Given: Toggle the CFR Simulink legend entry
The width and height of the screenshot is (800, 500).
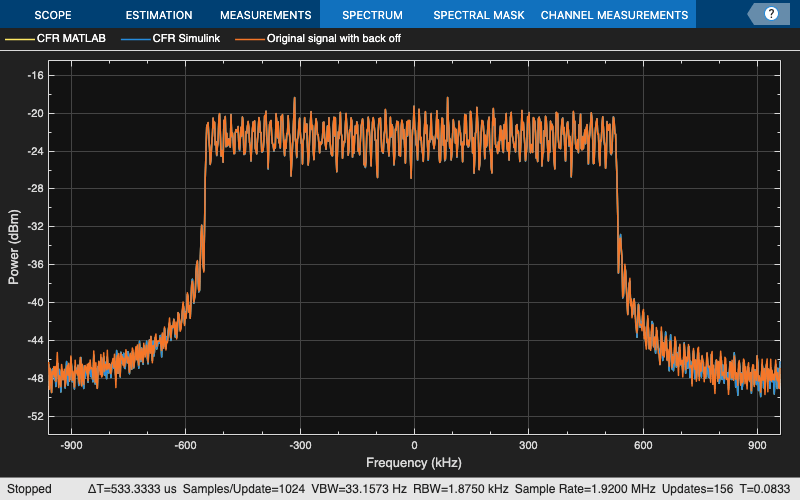Looking at the screenshot, I should pos(186,38).
